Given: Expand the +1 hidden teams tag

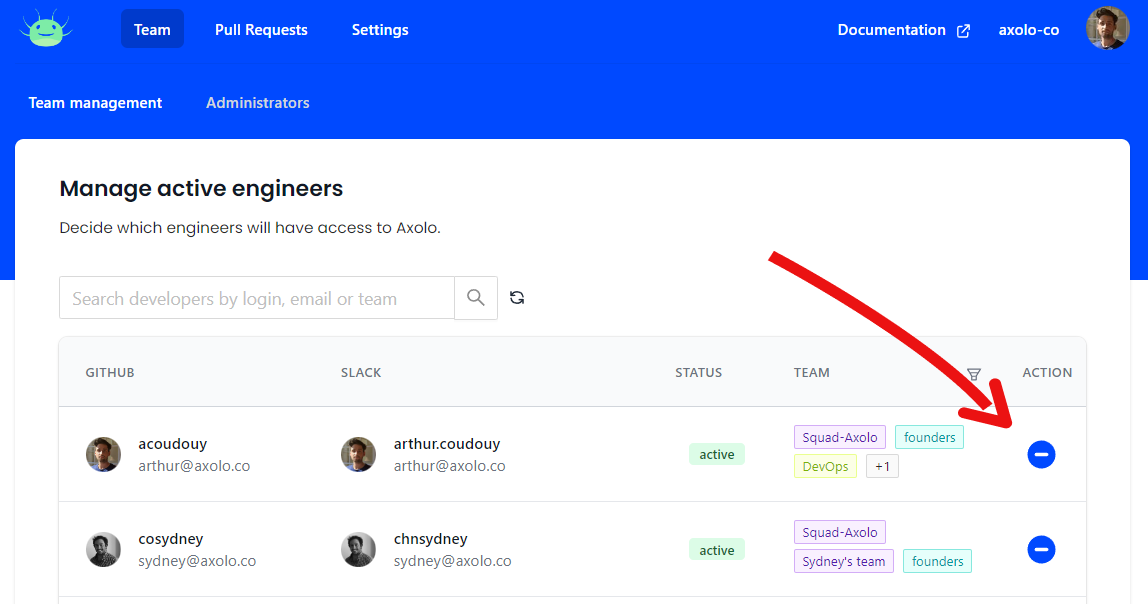Looking at the screenshot, I should tap(882, 467).
